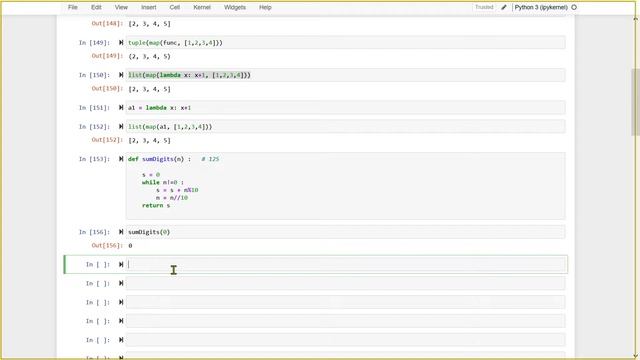
Task: Click the third empty code cell
Action: coord(345,302)
